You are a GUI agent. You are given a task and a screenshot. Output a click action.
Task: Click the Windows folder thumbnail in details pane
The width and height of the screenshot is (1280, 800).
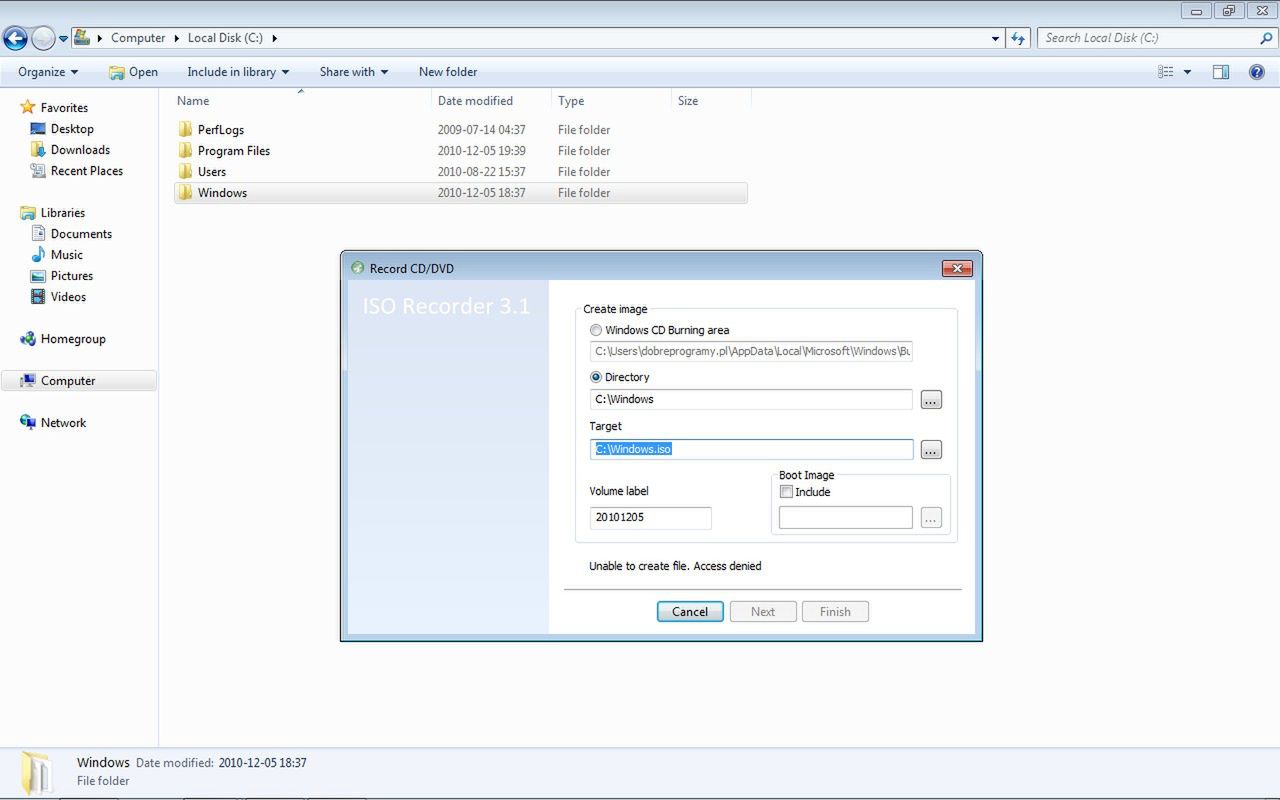(x=36, y=772)
